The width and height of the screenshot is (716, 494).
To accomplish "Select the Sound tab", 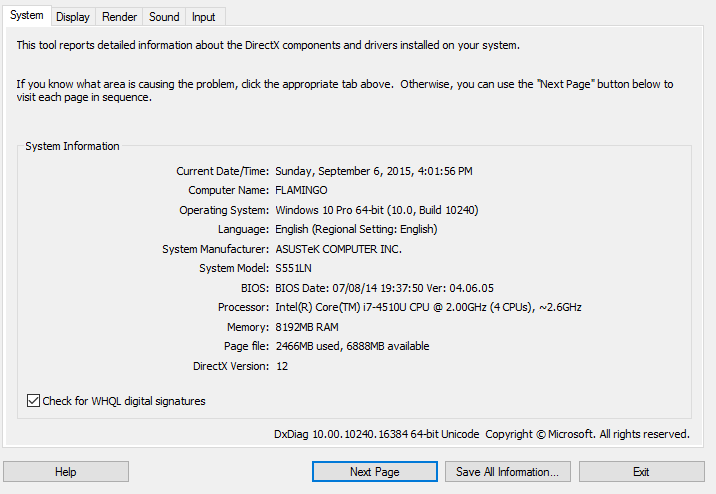I will pyautogui.click(x=164, y=17).
